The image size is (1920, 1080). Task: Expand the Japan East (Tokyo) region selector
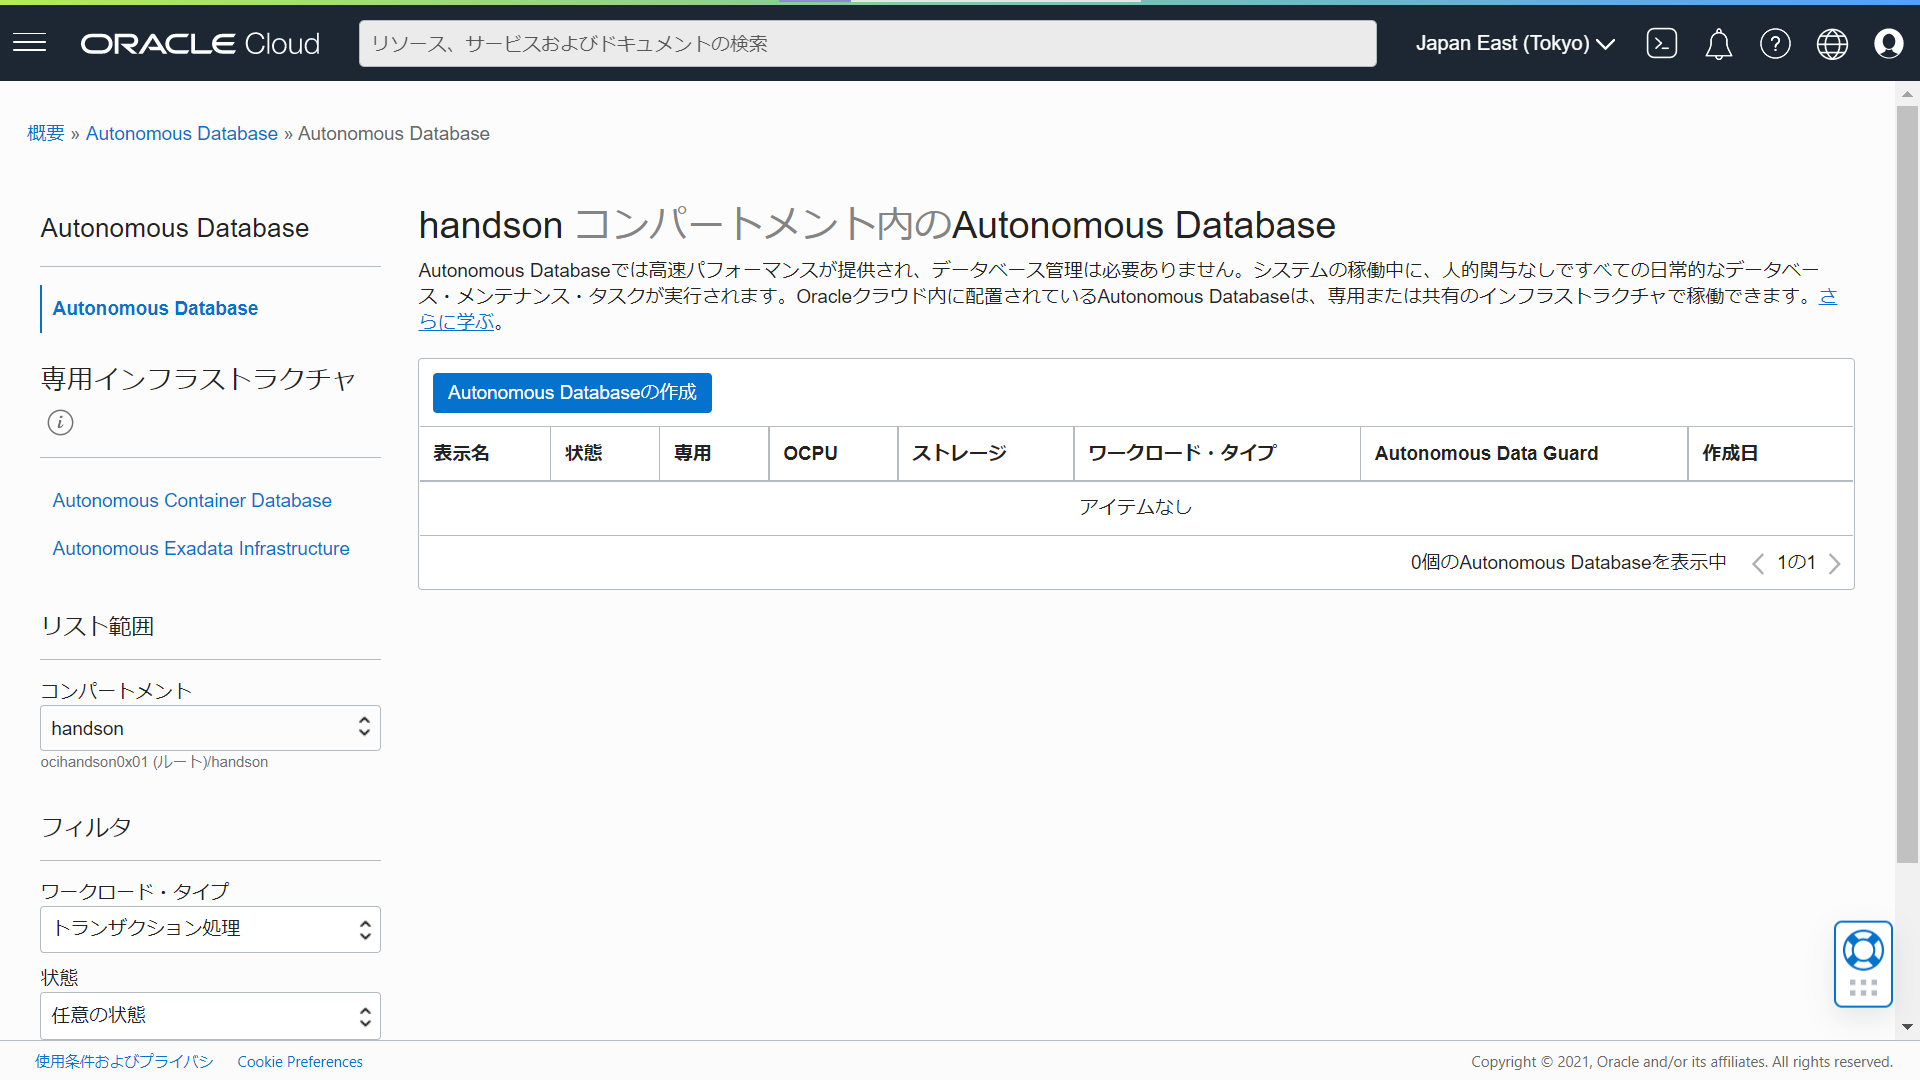click(1514, 43)
